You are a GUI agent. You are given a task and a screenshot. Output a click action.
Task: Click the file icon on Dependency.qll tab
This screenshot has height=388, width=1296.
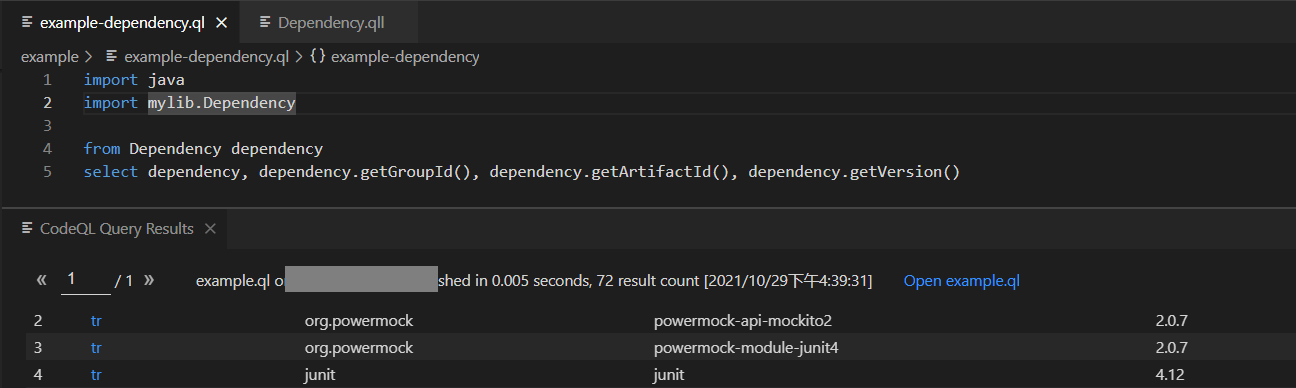click(265, 22)
